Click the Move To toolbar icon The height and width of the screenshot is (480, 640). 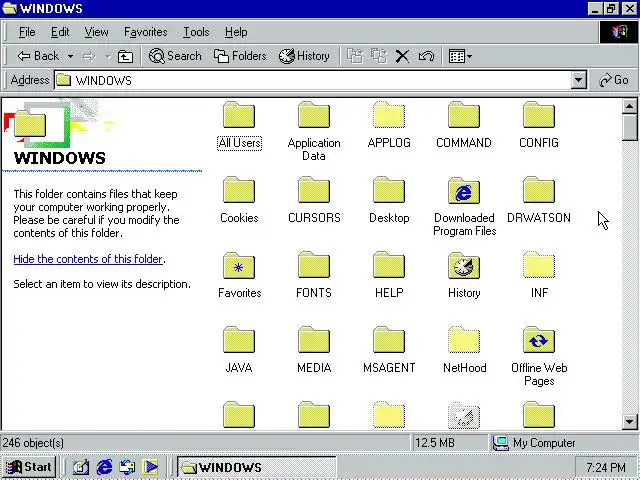click(x=355, y=56)
